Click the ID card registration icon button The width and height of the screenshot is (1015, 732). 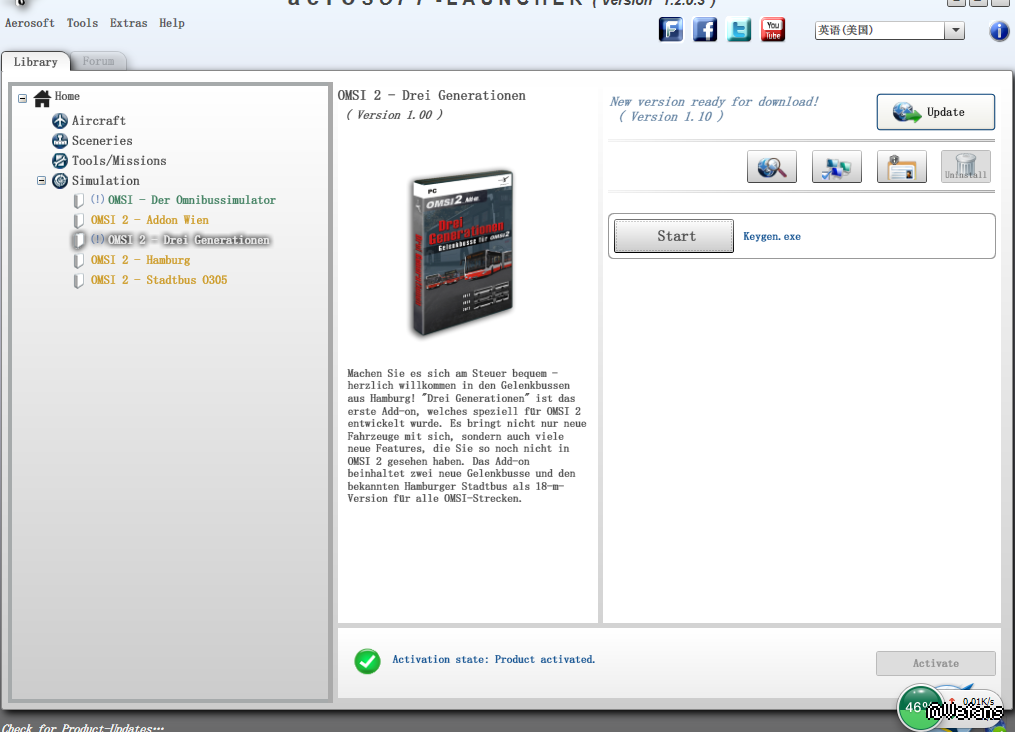tap(901, 167)
